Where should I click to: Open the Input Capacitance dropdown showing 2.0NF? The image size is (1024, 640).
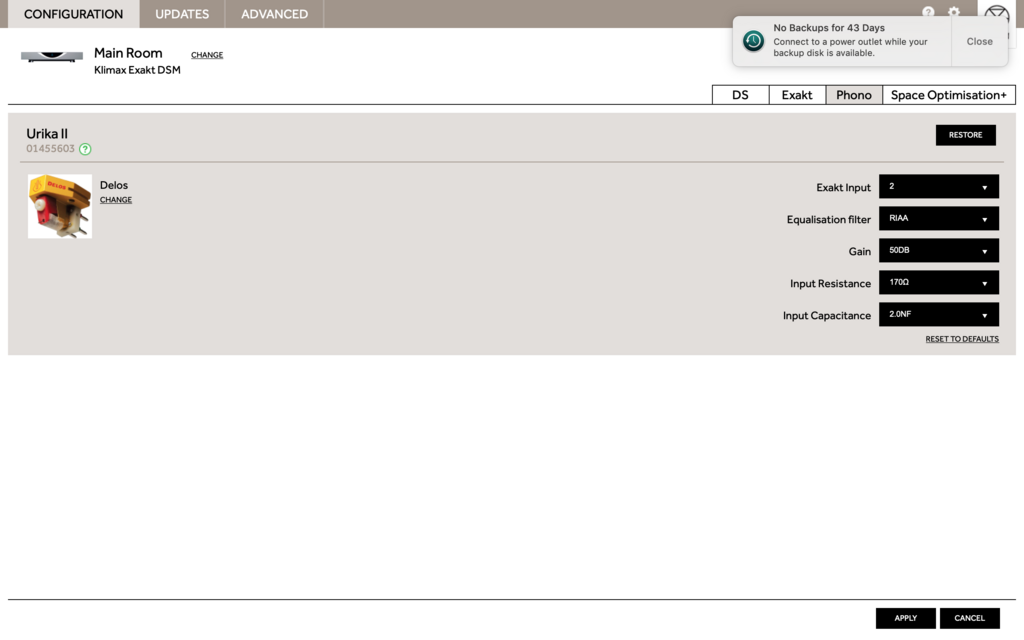click(938, 315)
